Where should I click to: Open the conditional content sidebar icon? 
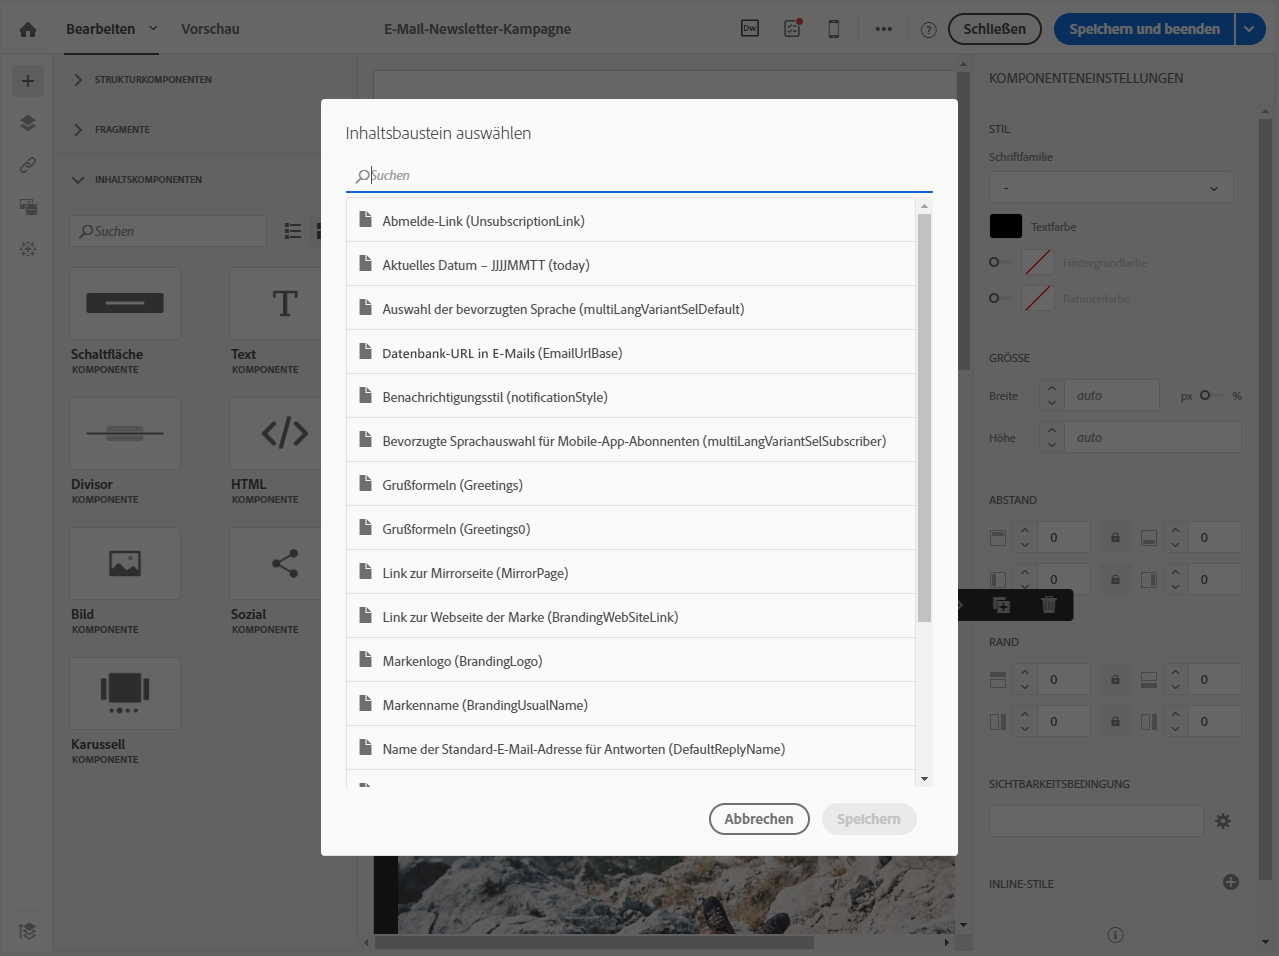point(28,249)
